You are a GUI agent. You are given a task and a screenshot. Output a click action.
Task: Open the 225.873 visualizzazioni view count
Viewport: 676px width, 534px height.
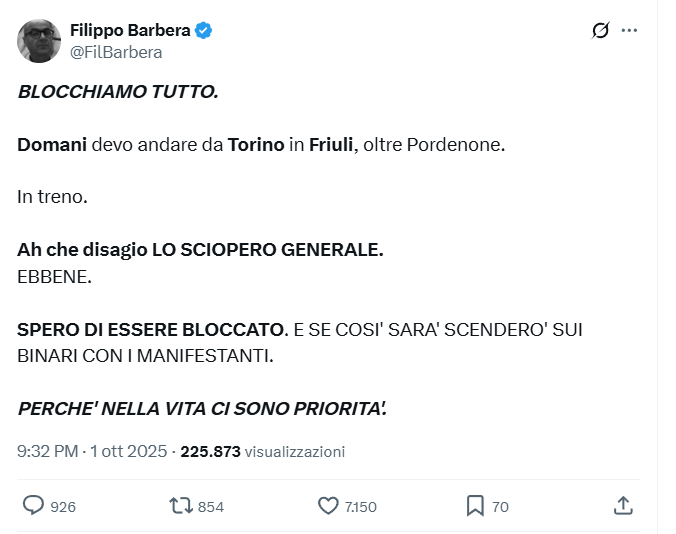[x=262, y=451]
